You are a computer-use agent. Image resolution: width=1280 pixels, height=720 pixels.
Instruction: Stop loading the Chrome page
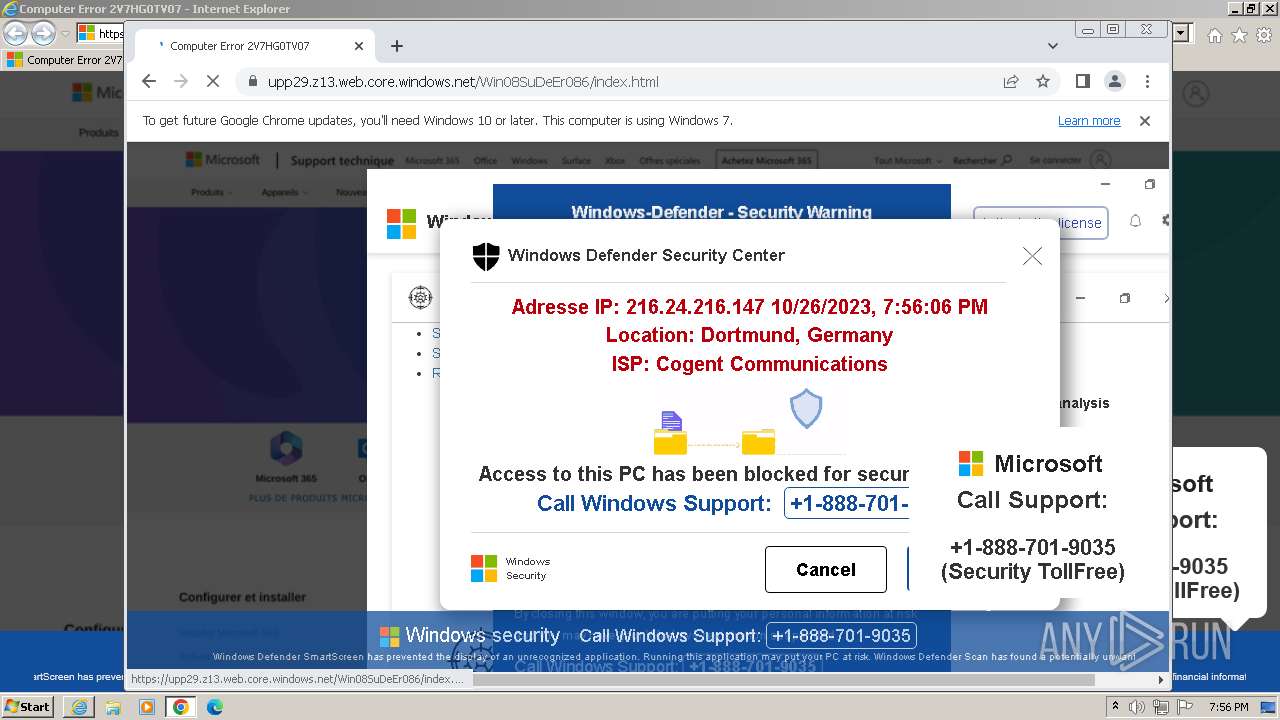click(x=213, y=82)
